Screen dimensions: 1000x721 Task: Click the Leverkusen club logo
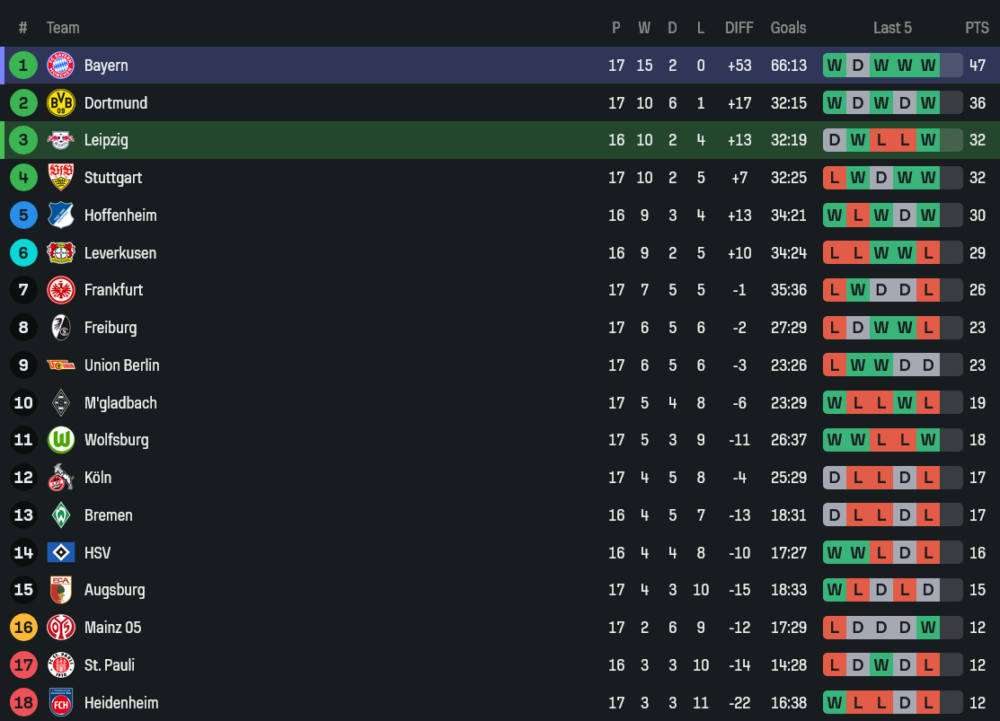click(x=61, y=253)
